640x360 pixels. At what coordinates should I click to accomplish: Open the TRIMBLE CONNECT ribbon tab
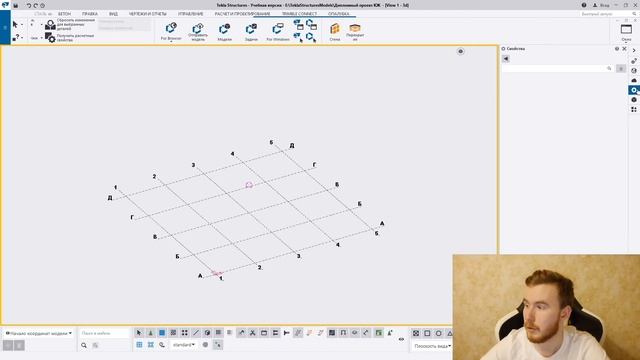pyautogui.click(x=299, y=14)
